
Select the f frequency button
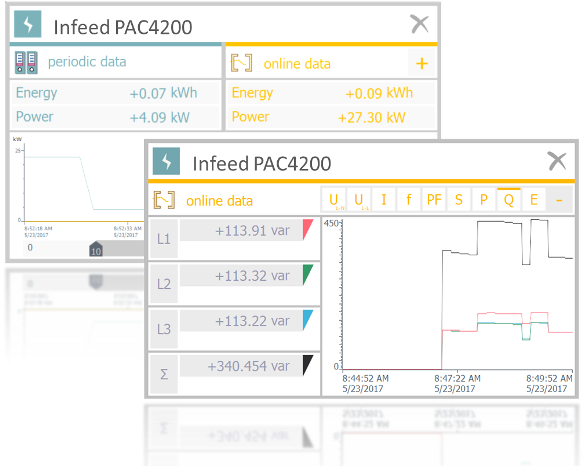[x=409, y=200]
